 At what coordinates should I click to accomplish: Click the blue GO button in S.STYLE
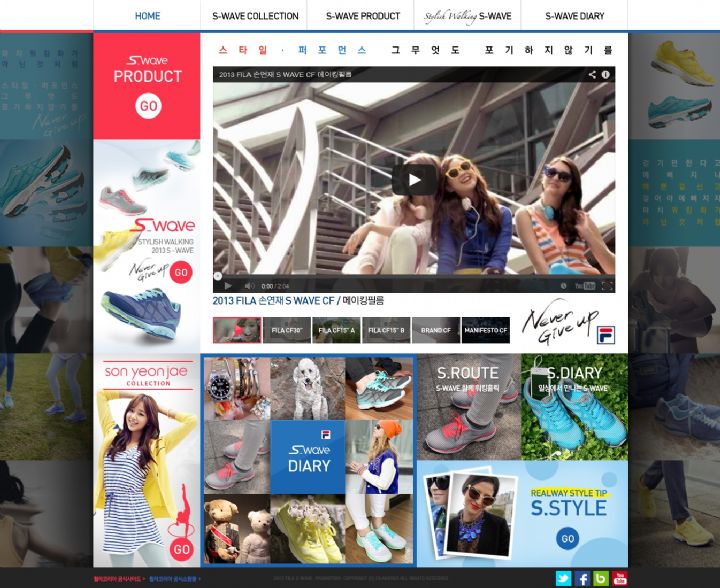tap(568, 538)
